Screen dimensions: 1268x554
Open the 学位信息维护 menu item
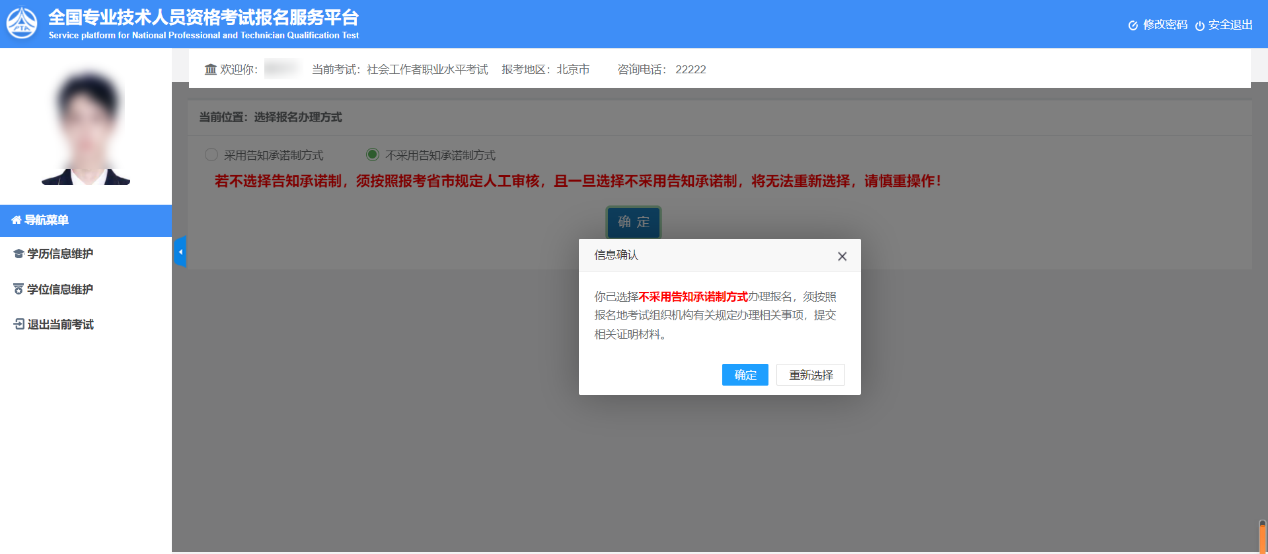click(x=60, y=289)
